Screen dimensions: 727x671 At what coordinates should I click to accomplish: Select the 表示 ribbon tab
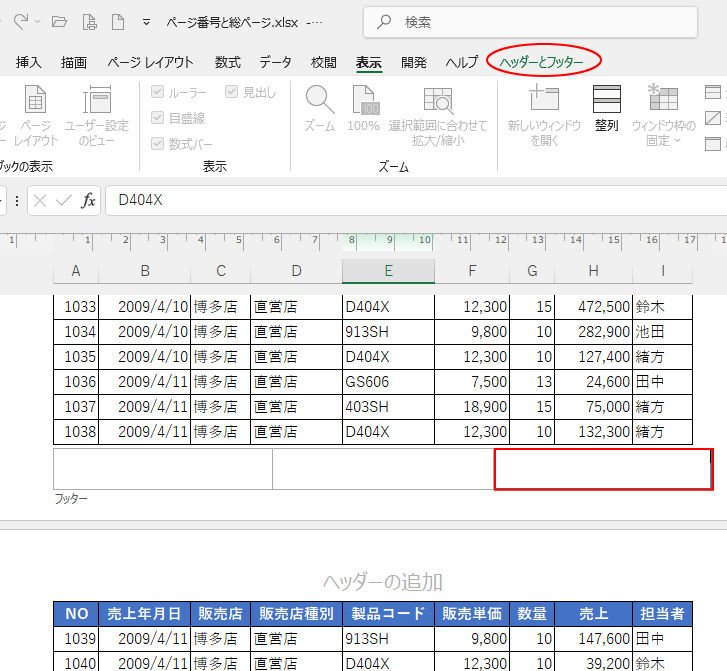click(x=369, y=62)
